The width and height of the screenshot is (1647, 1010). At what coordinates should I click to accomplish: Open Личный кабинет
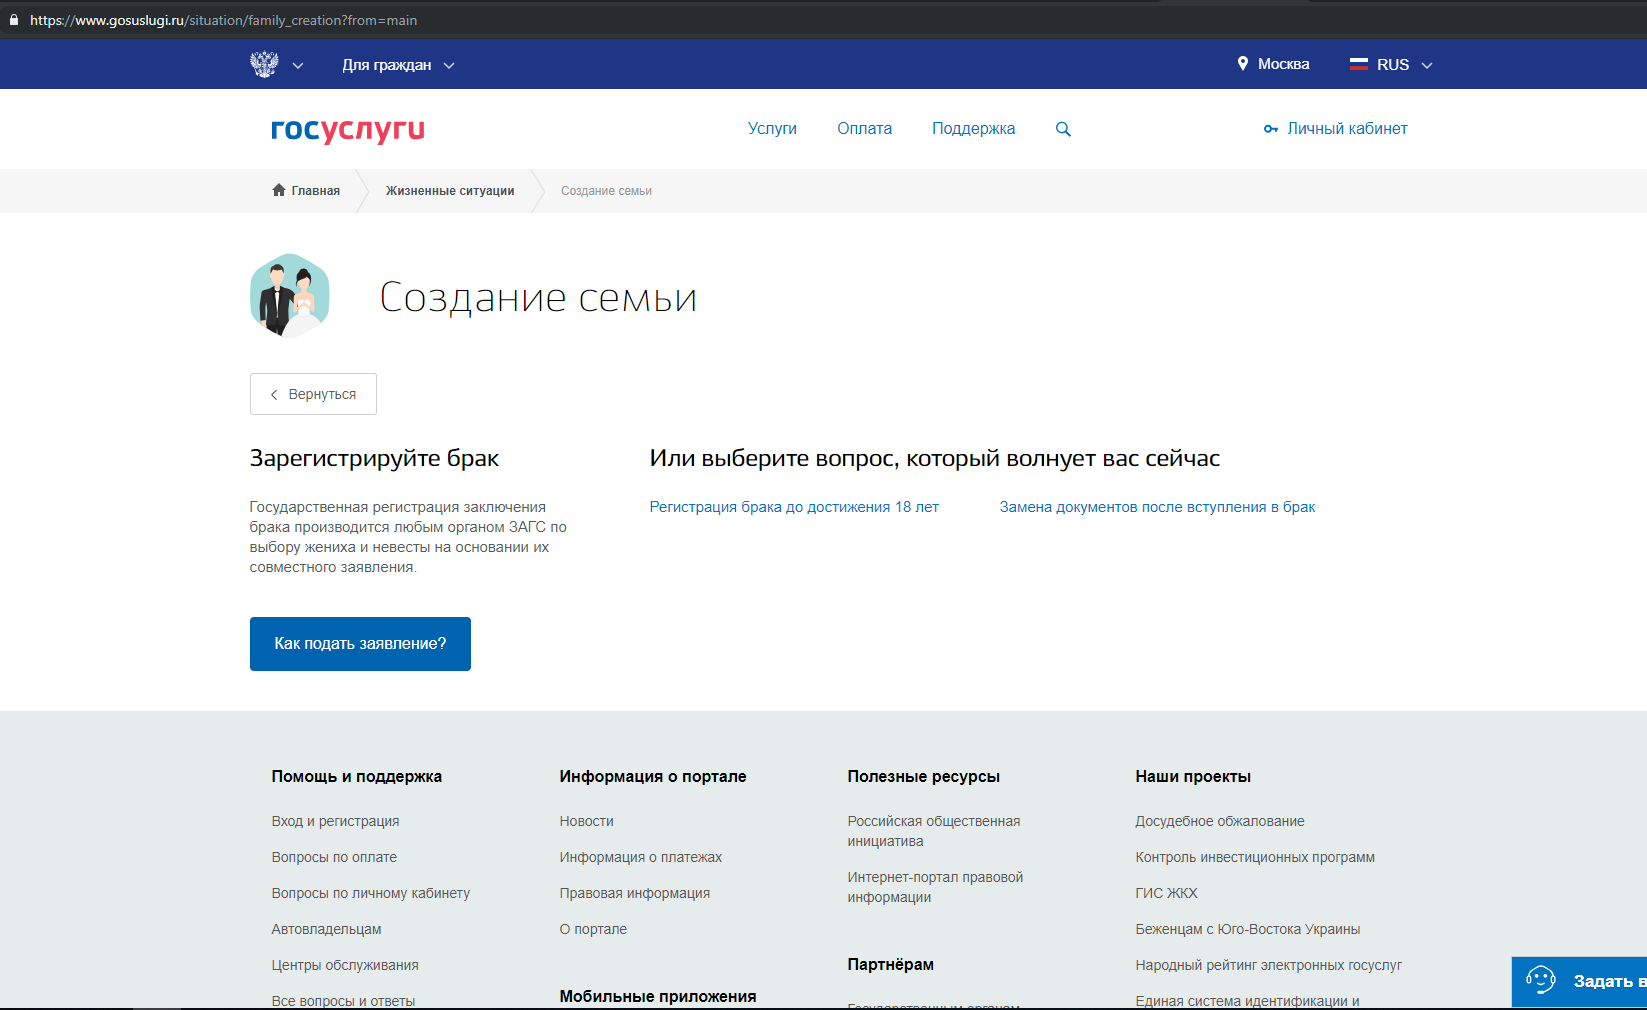(1347, 128)
